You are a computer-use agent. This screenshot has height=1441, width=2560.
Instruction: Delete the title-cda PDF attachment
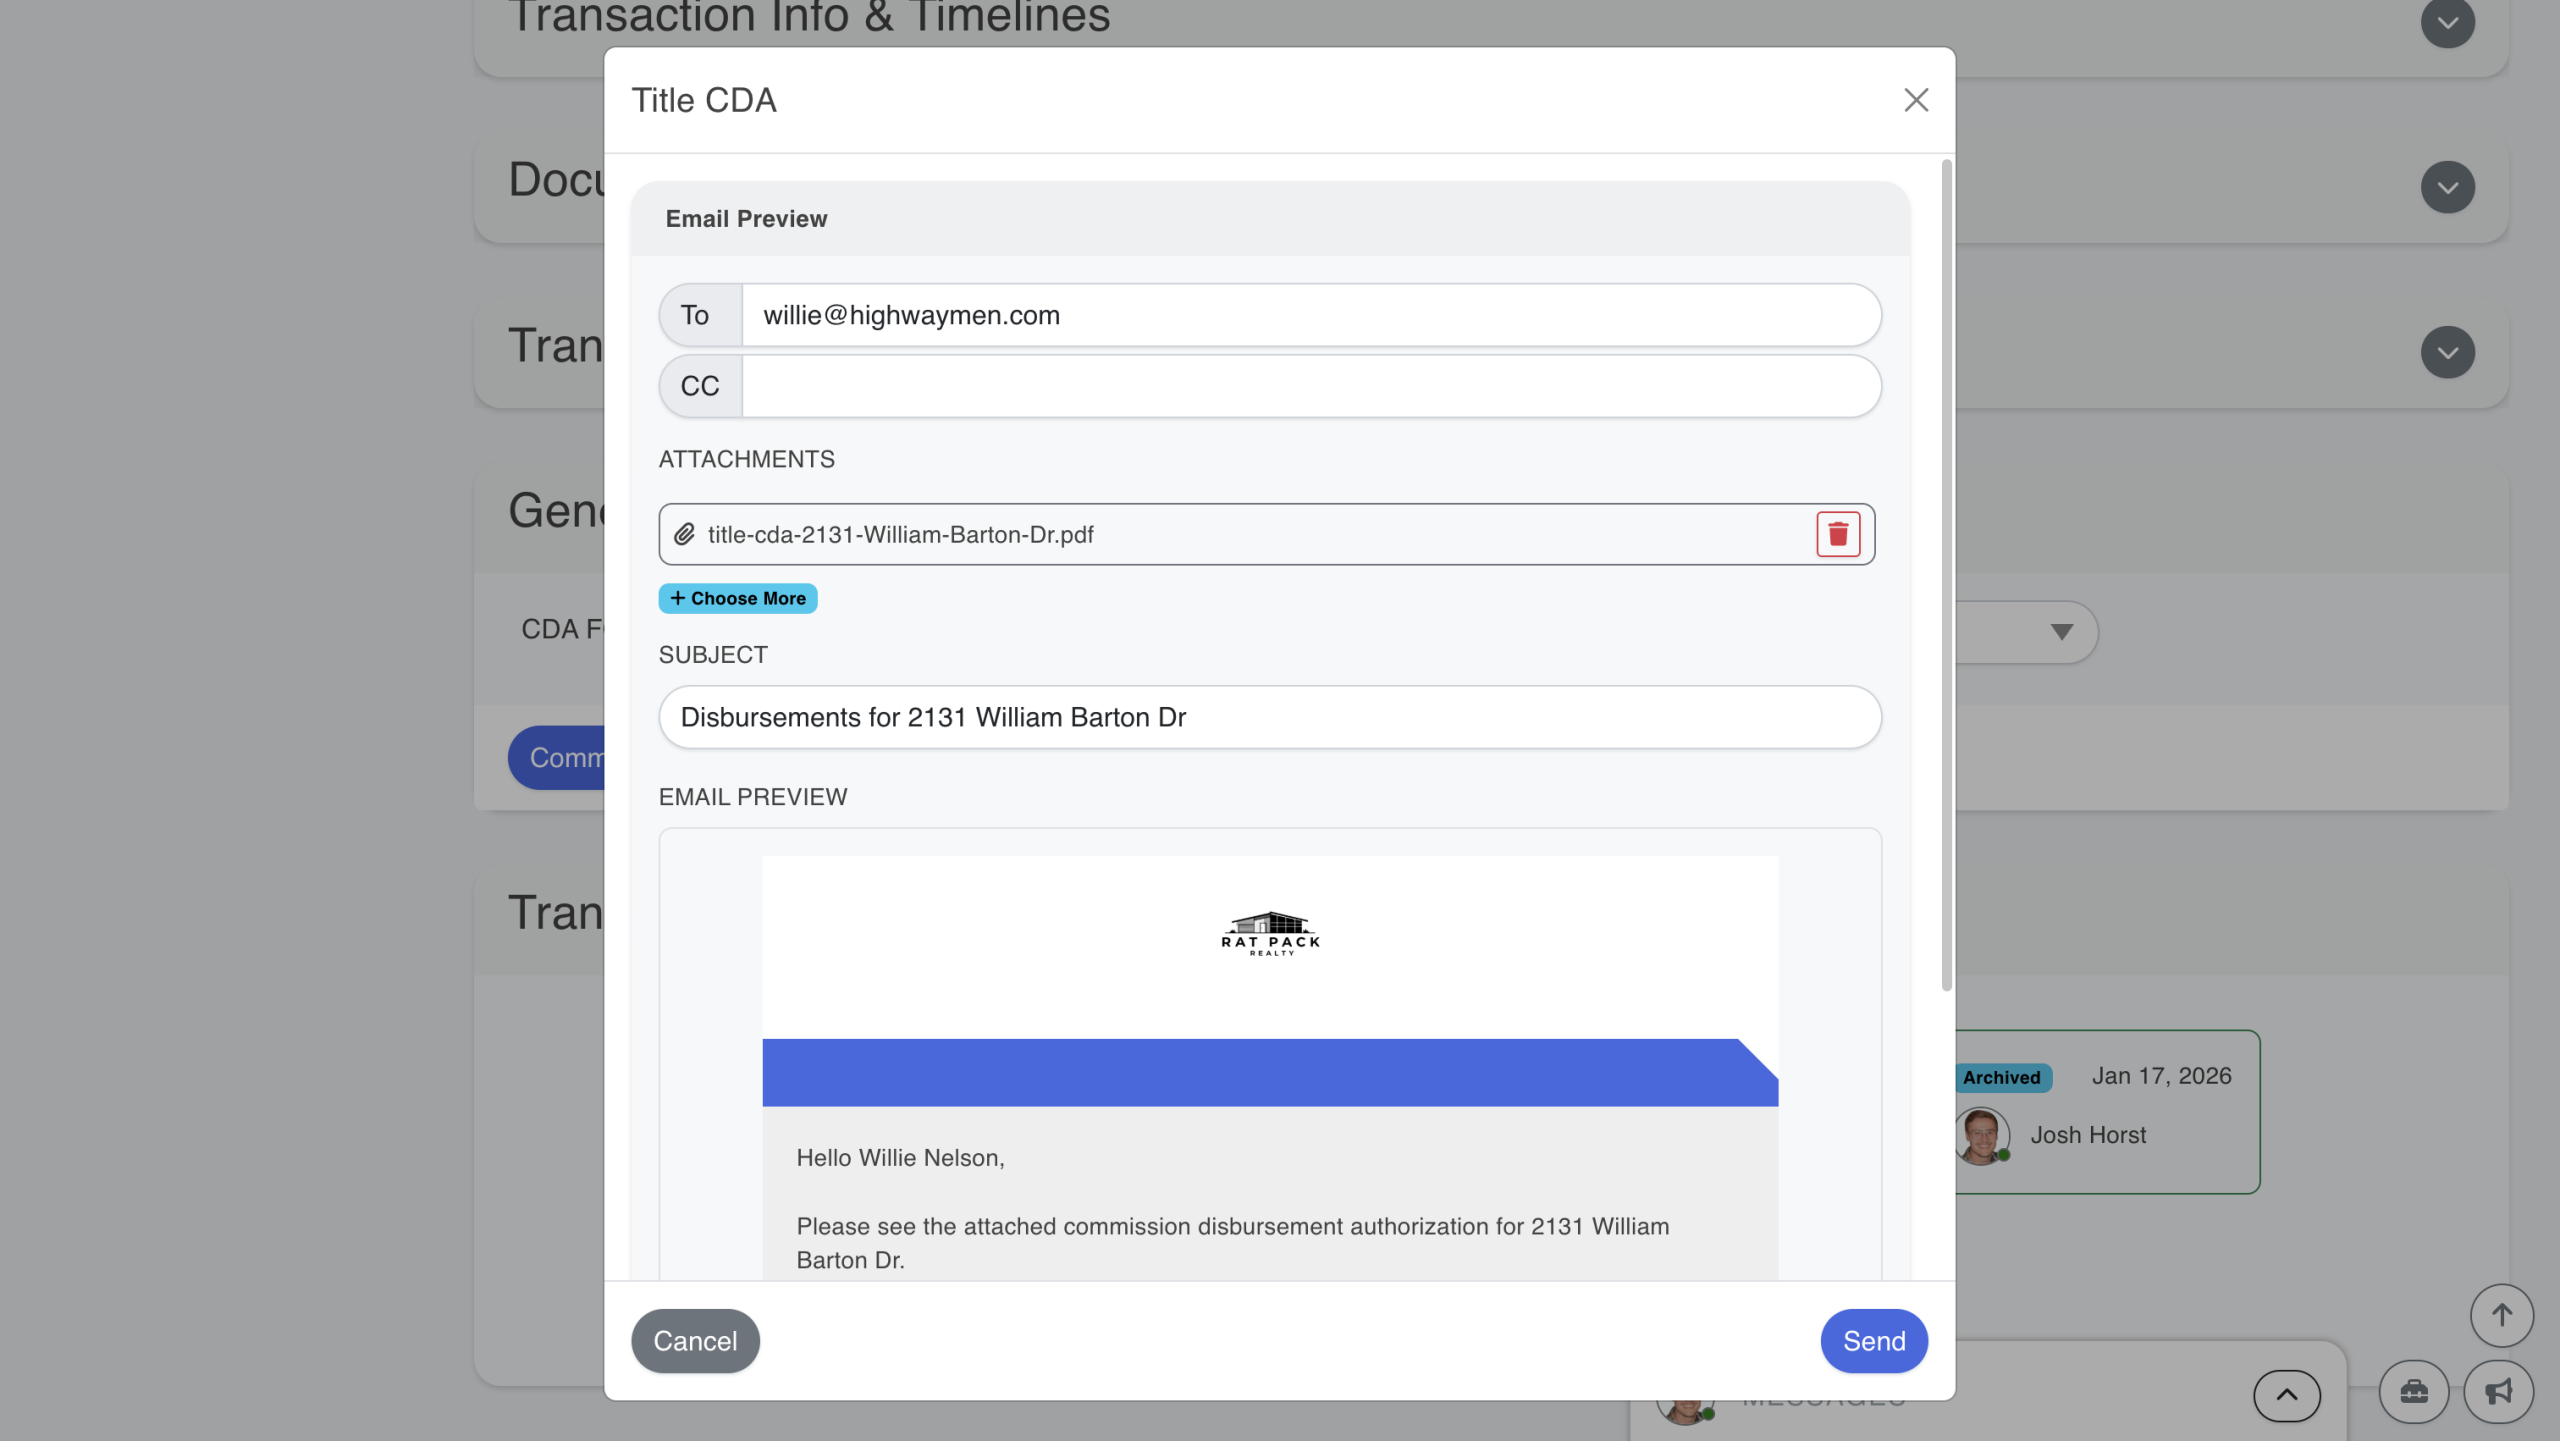pos(1838,534)
